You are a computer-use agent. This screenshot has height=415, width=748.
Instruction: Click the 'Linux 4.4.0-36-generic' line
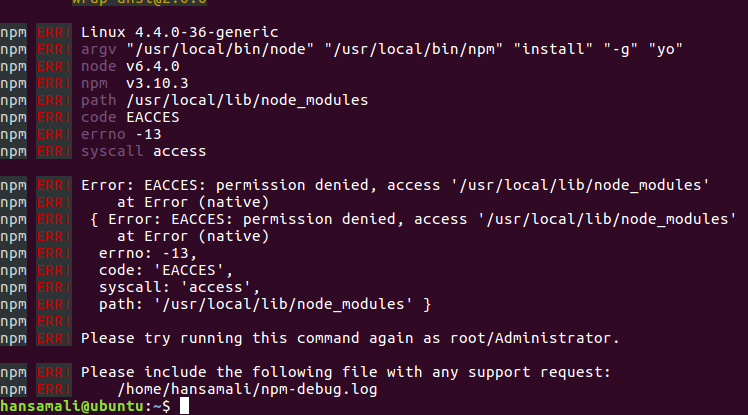click(x=179, y=32)
